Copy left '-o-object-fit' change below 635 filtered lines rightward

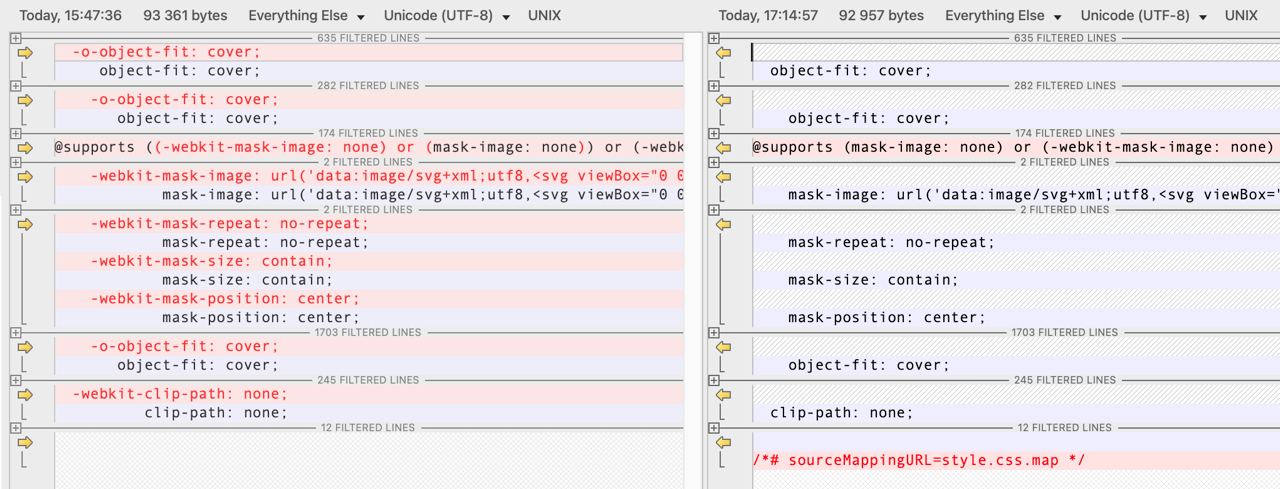click(26, 52)
